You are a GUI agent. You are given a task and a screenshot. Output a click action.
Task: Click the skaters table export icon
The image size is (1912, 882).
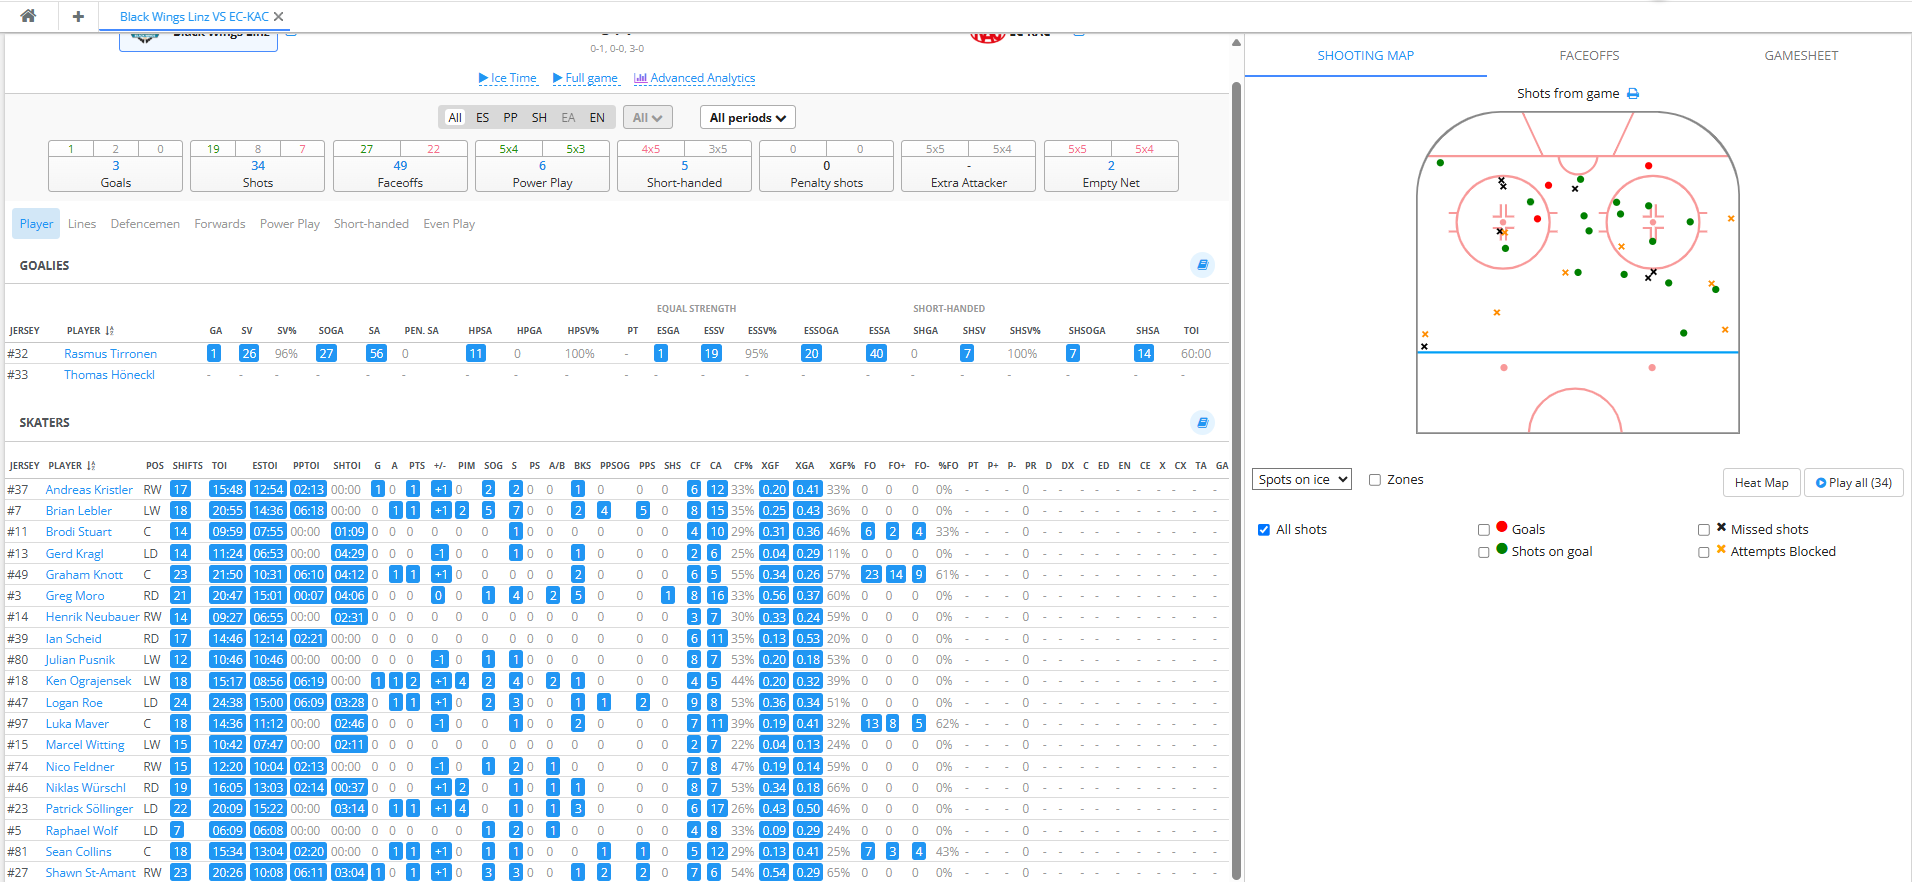1202,422
